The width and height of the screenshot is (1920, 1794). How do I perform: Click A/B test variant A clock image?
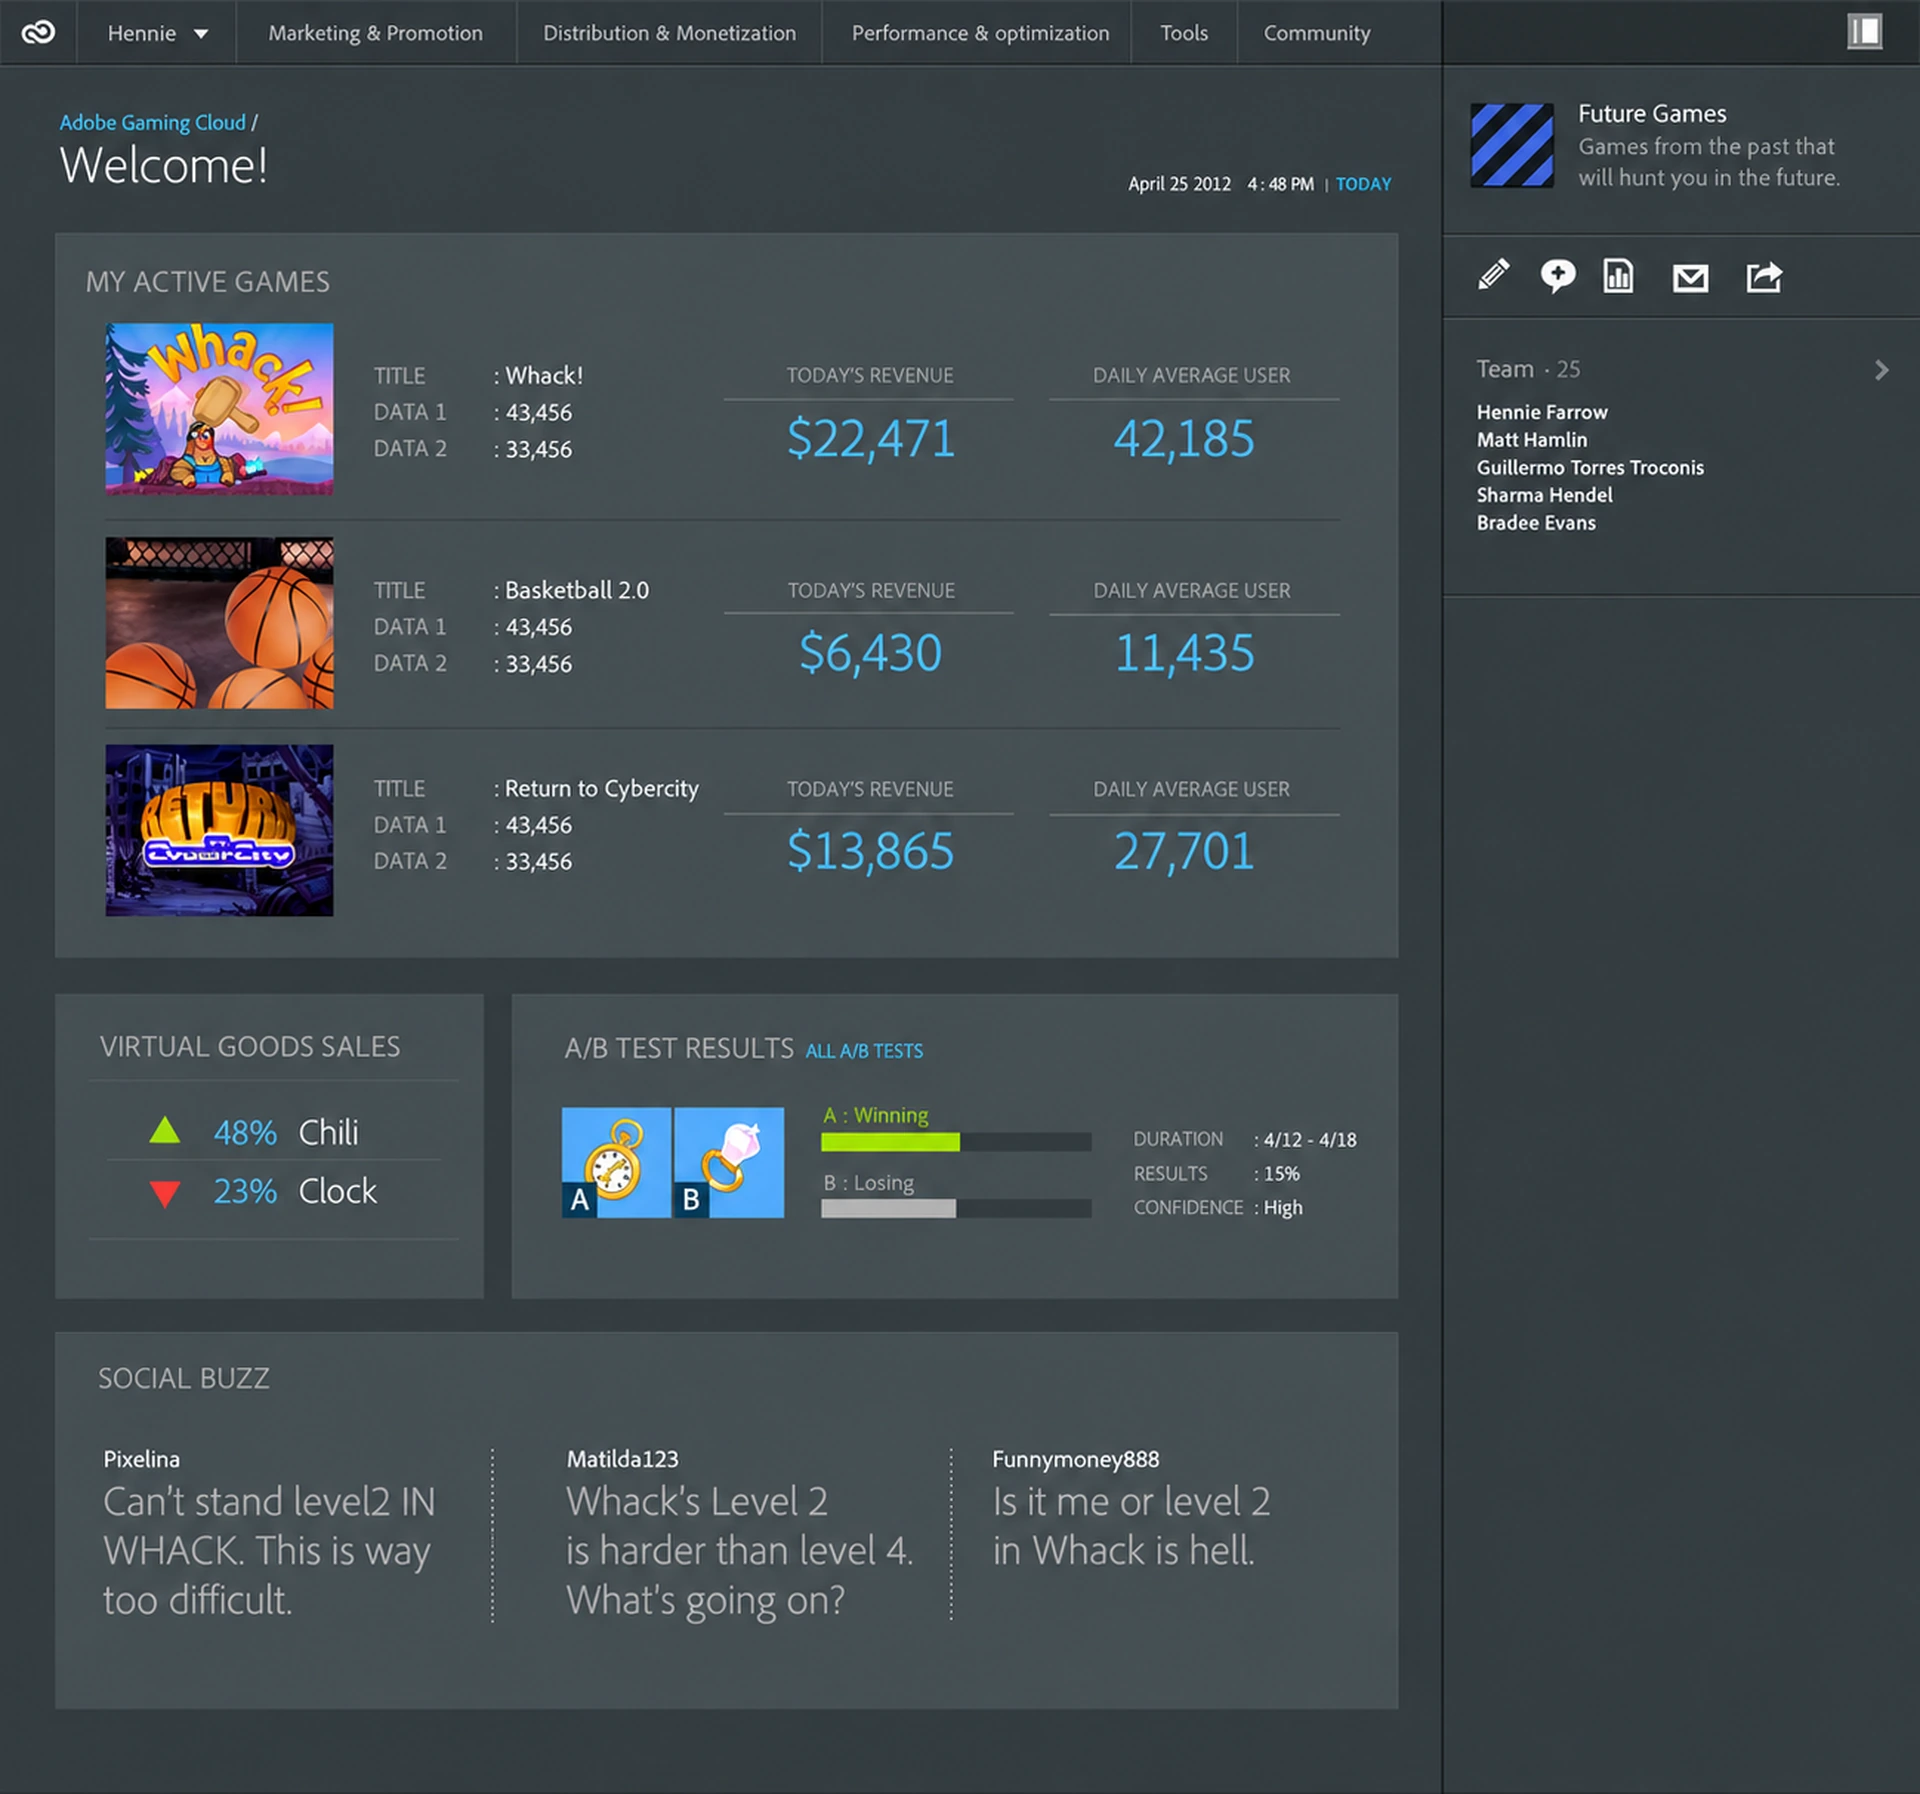616,1162
